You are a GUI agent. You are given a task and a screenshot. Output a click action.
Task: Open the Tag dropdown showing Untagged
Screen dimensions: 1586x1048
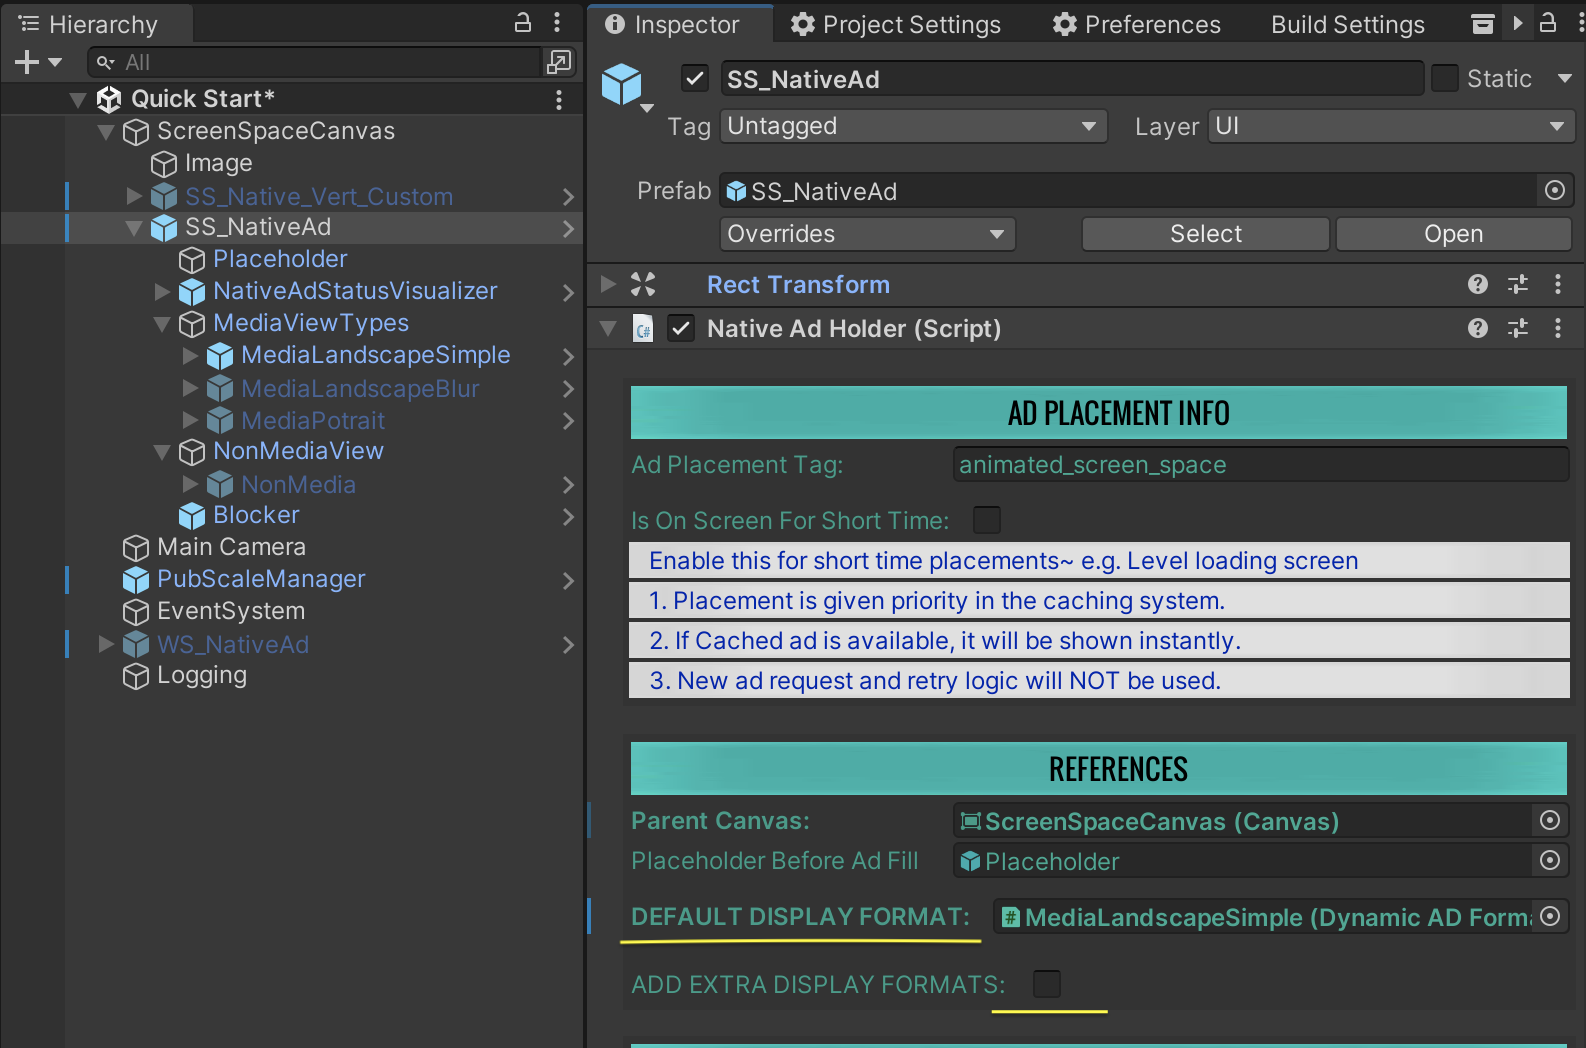tap(912, 127)
